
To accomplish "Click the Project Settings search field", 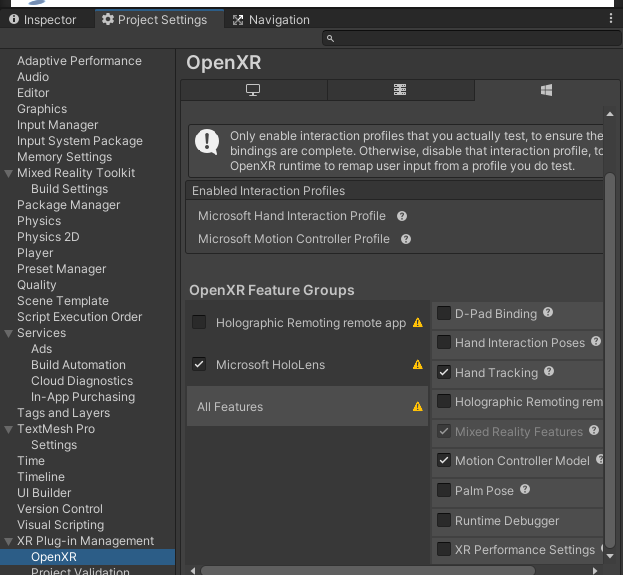I will coord(472,38).
